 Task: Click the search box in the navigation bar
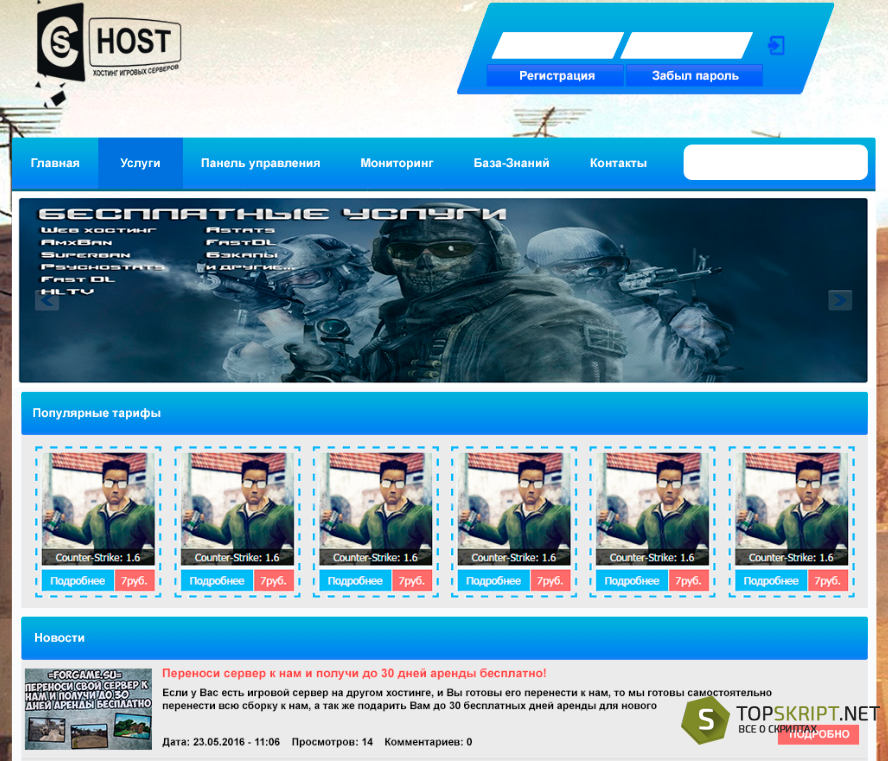click(775, 163)
